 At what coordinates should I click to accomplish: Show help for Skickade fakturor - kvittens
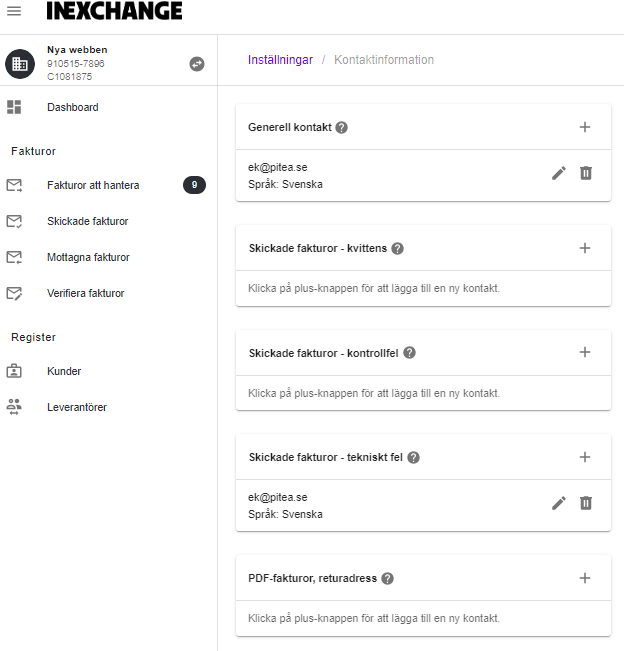tap(398, 248)
